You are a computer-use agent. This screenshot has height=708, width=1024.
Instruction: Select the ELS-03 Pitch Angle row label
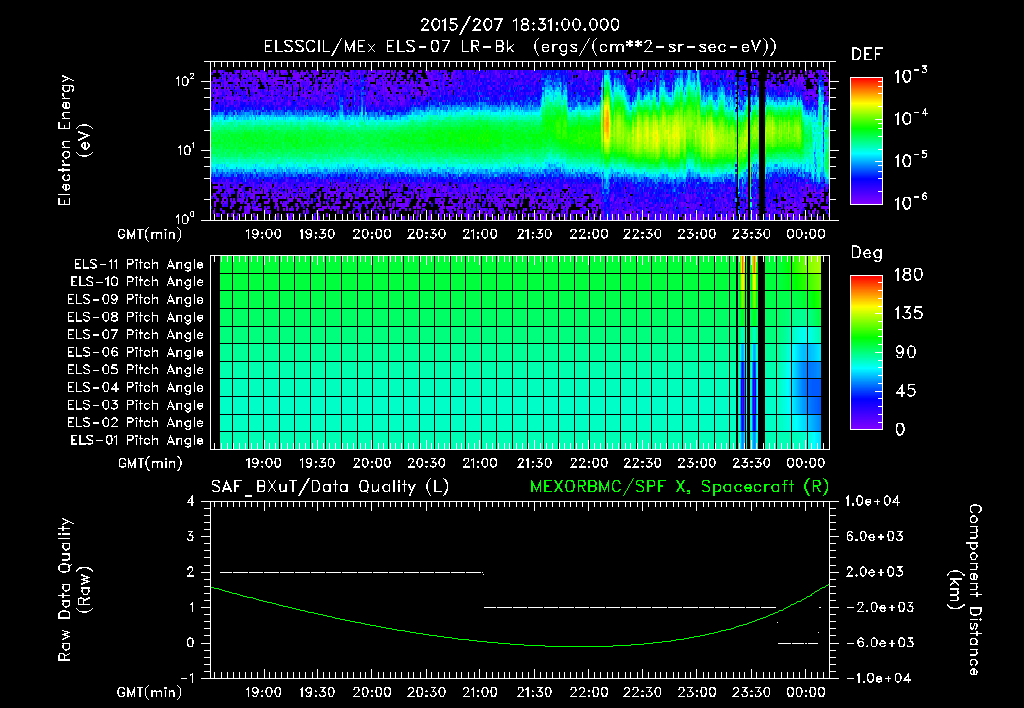pos(135,405)
